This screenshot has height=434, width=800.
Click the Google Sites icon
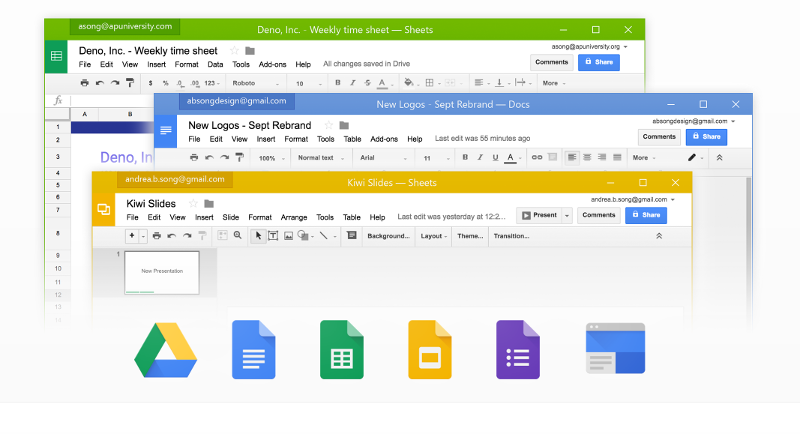pyautogui.click(x=615, y=350)
